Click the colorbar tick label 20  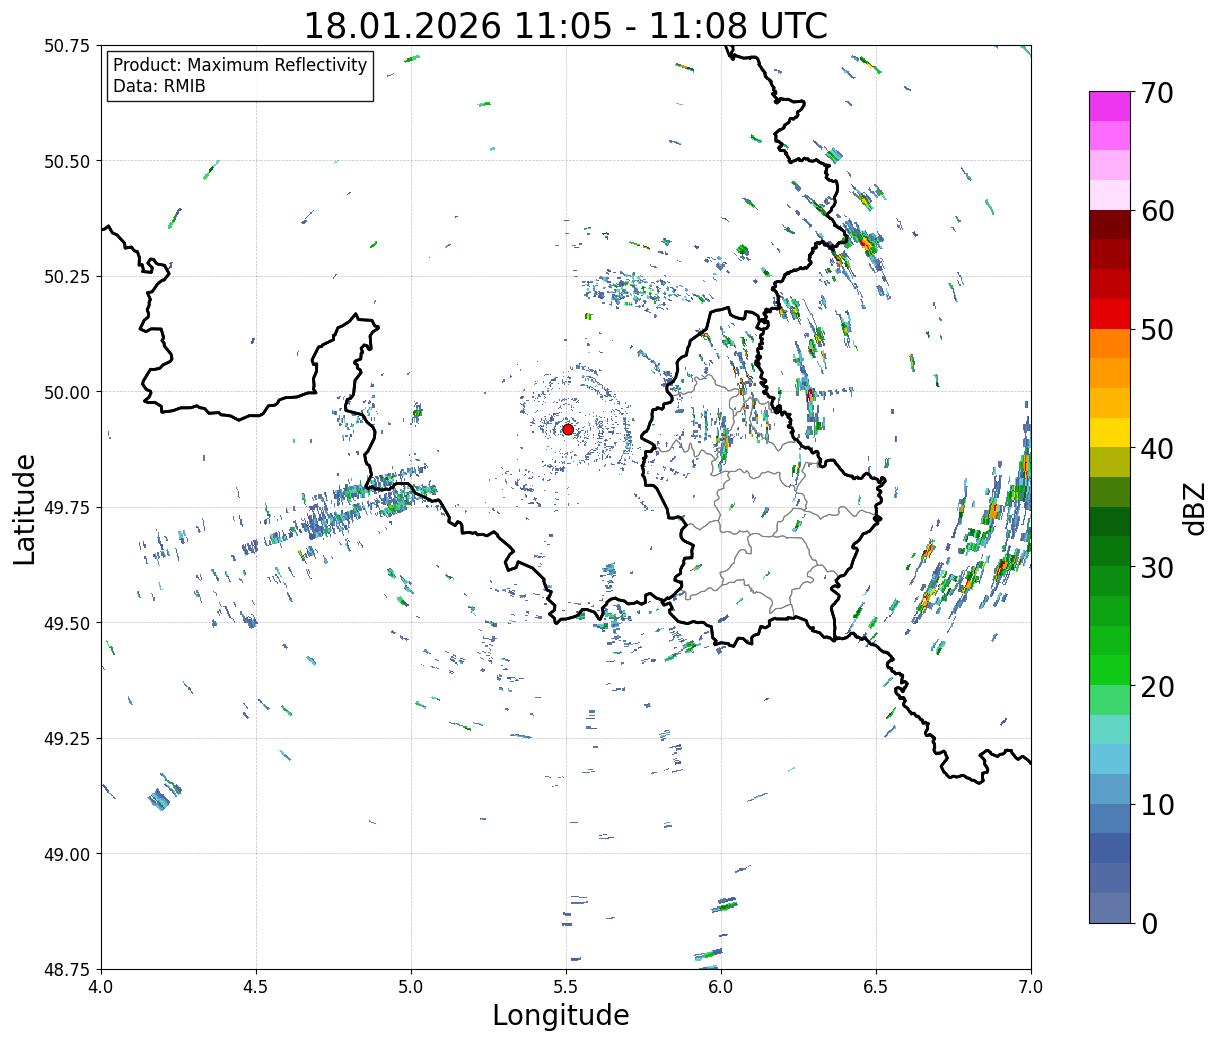pyautogui.click(x=1157, y=687)
